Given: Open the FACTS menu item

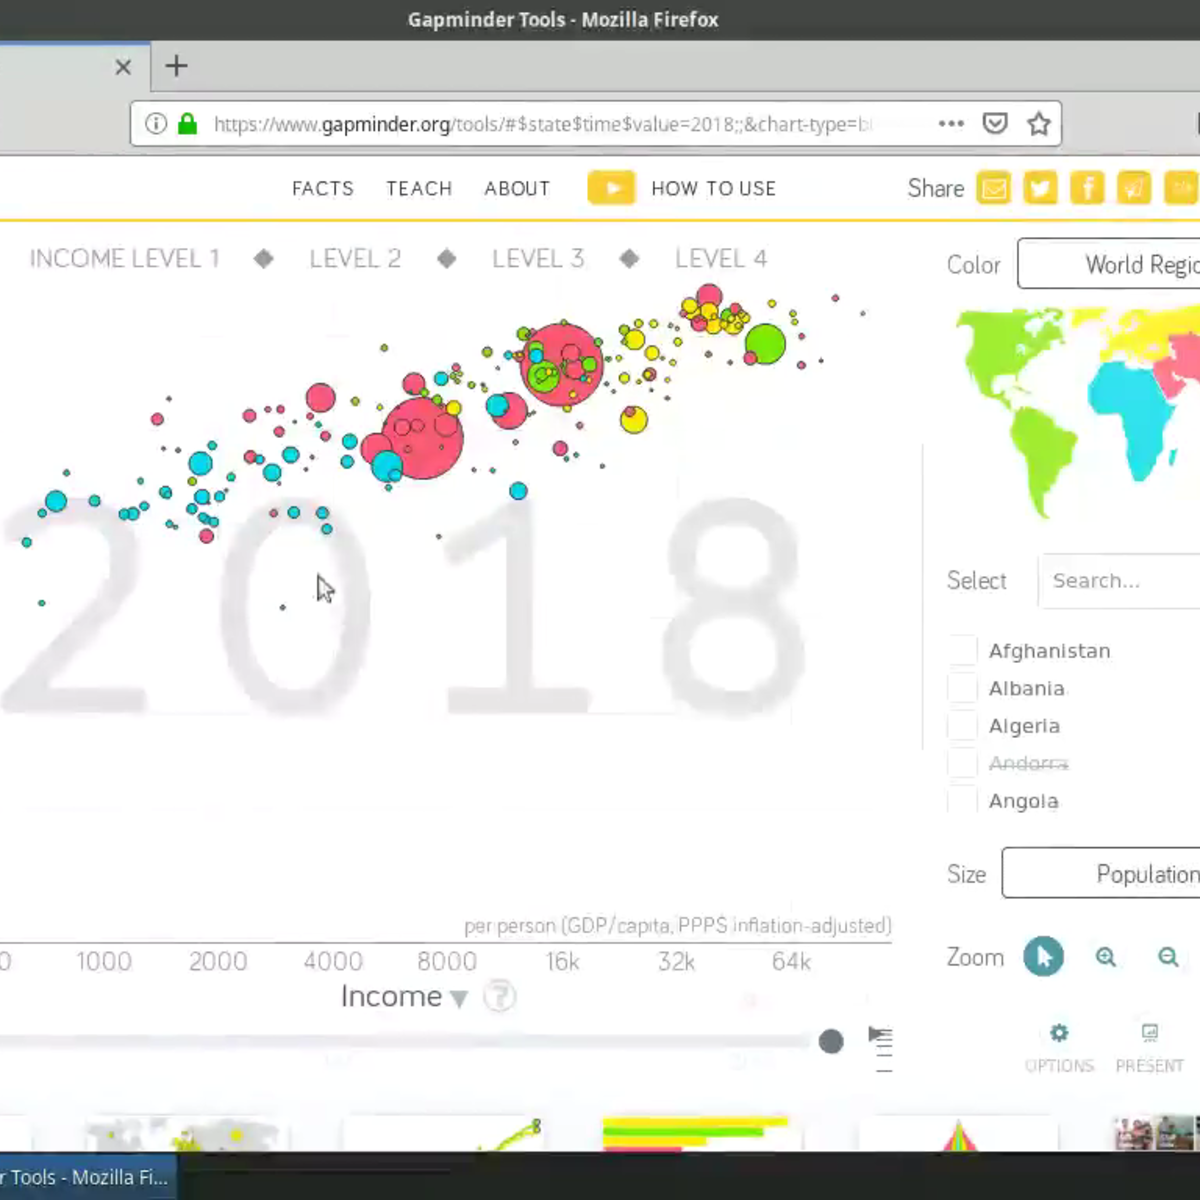Looking at the screenshot, I should (x=322, y=188).
